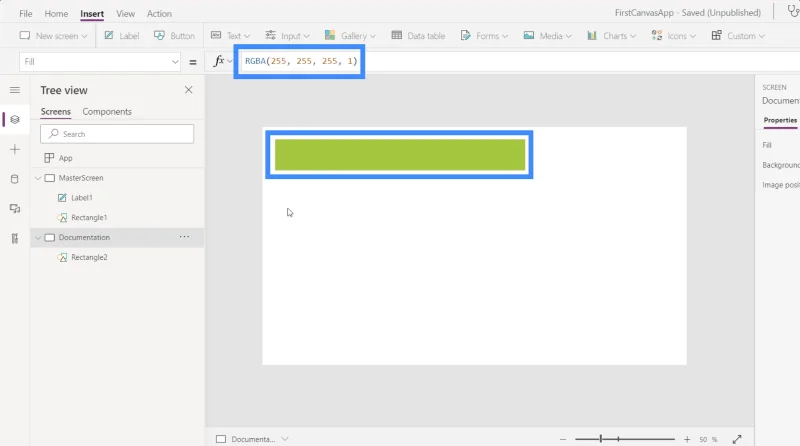Open the New screen dropdown
800x446 pixels.
tap(53, 36)
